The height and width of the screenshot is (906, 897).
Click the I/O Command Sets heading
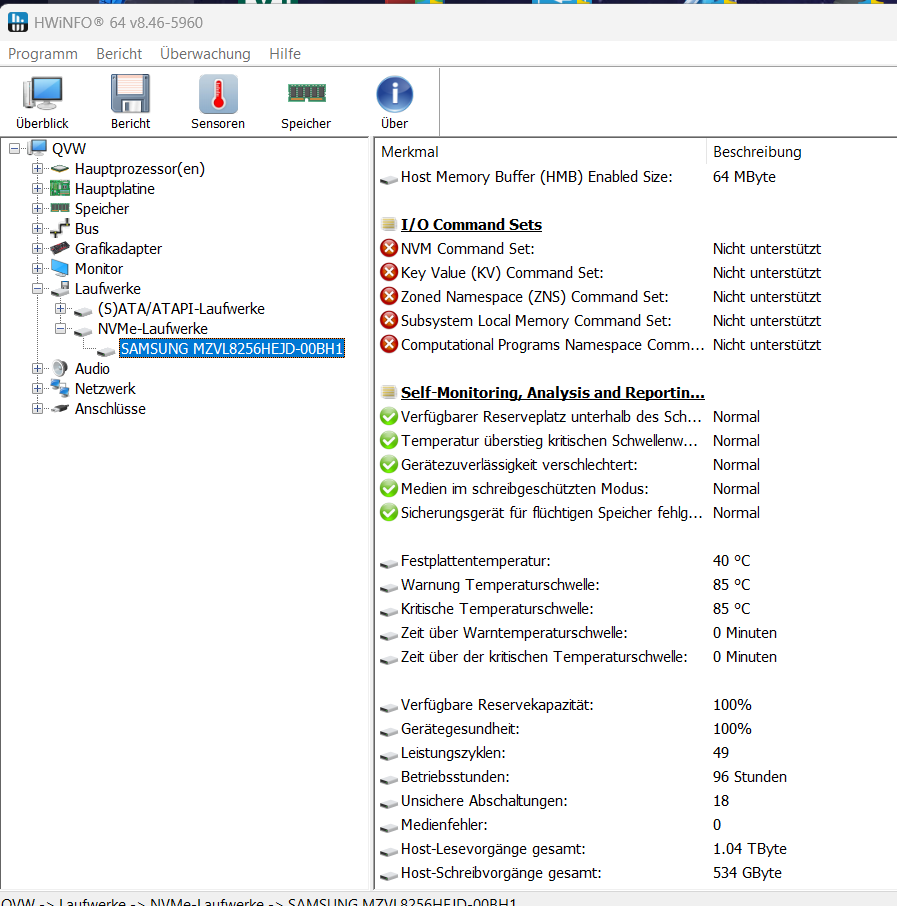pyautogui.click(x=472, y=224)
